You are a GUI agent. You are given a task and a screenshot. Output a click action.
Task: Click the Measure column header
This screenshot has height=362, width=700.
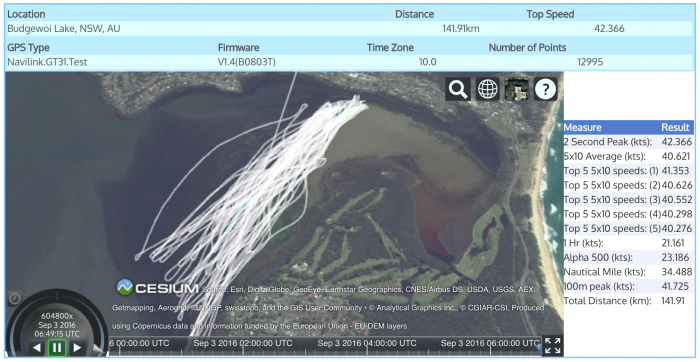click(x=582, y=127)
